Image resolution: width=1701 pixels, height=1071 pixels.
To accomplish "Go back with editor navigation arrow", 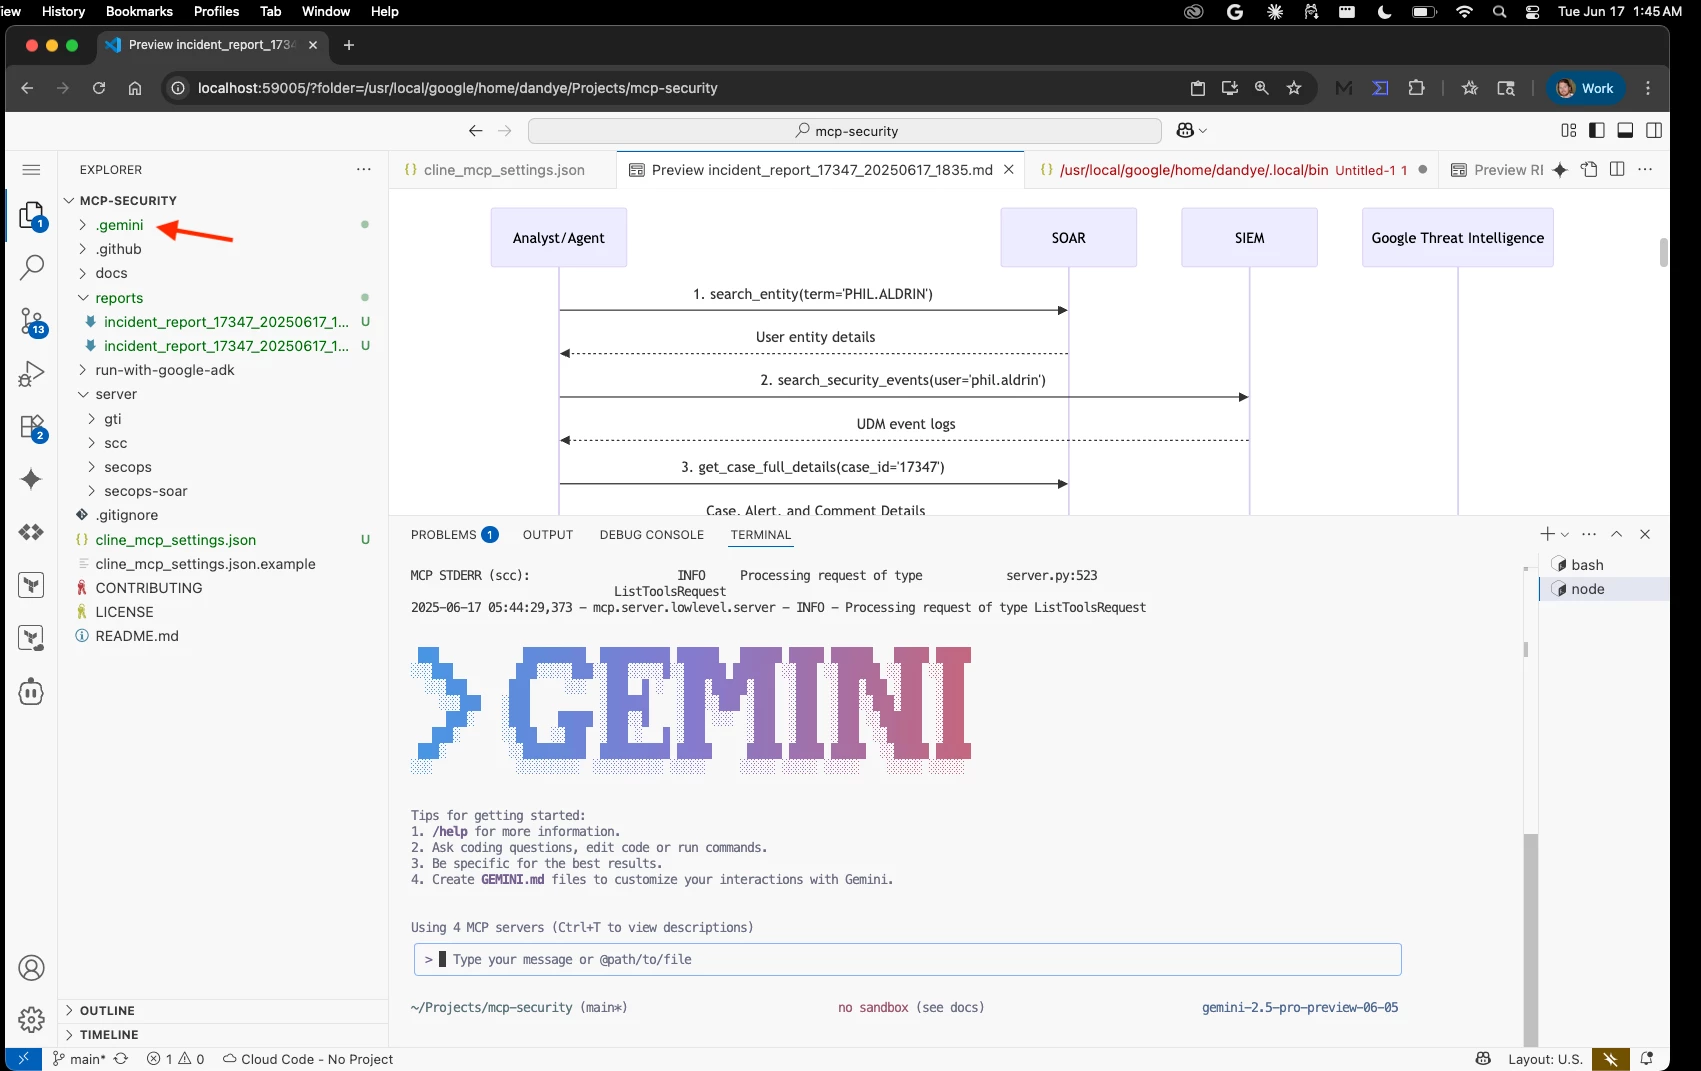I will point(475,131).
